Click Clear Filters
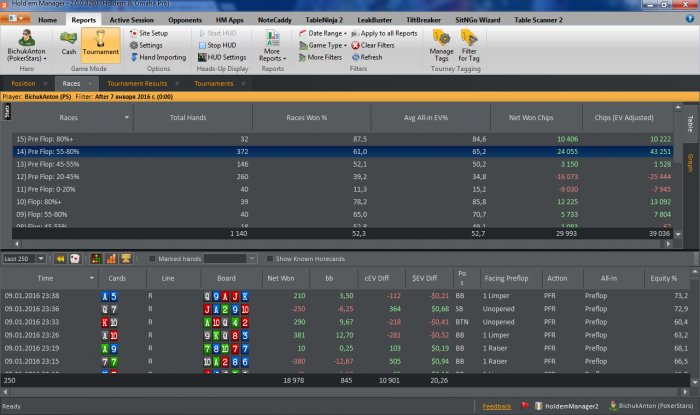Viewport: 700px width, 415px height. coord(373,45)
